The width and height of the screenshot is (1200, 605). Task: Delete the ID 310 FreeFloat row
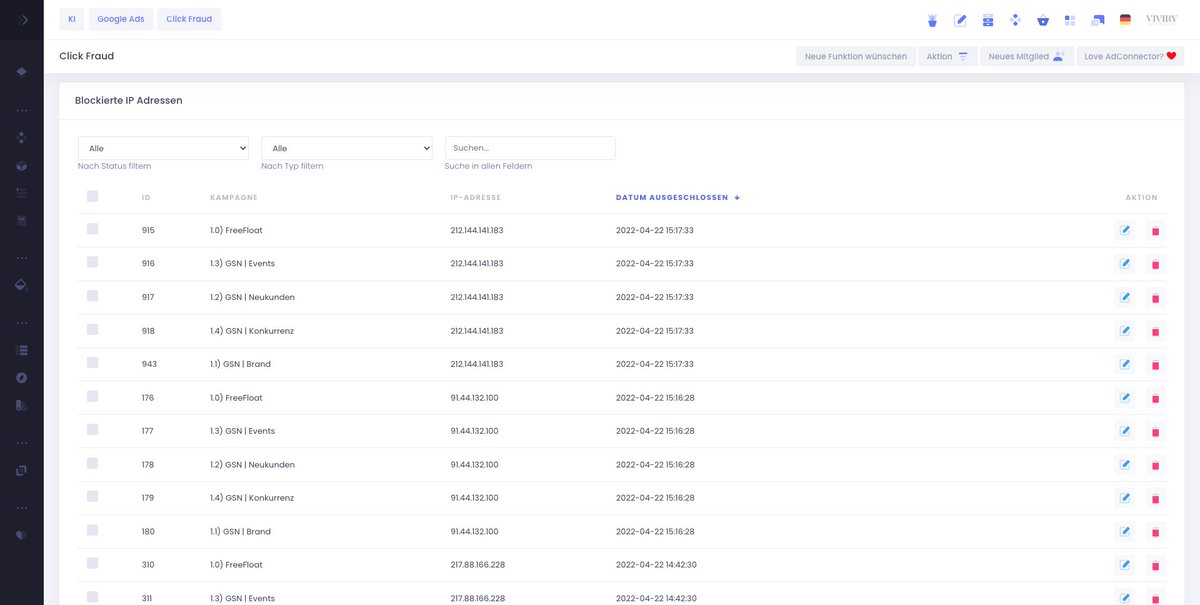1155,566
